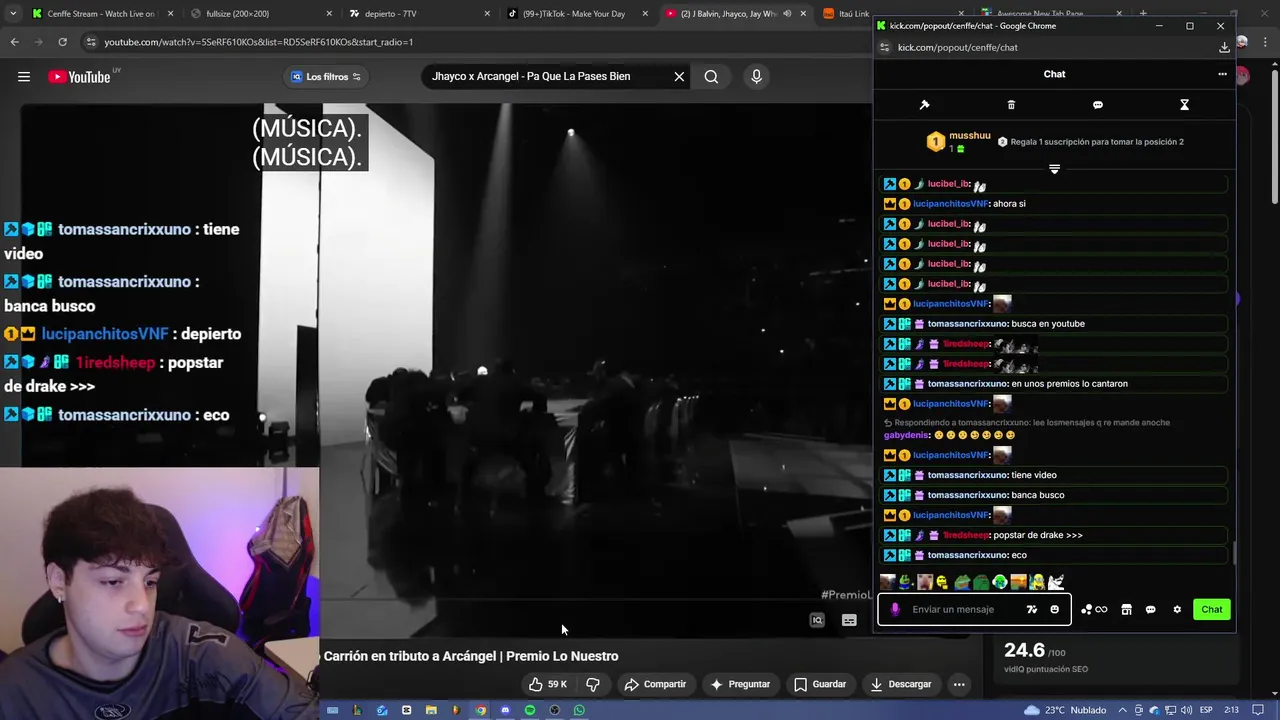The height and width of the screenshot is (720, 1280).
Task: Click the hourglass slow mode icon
Action: [1184, 105]
